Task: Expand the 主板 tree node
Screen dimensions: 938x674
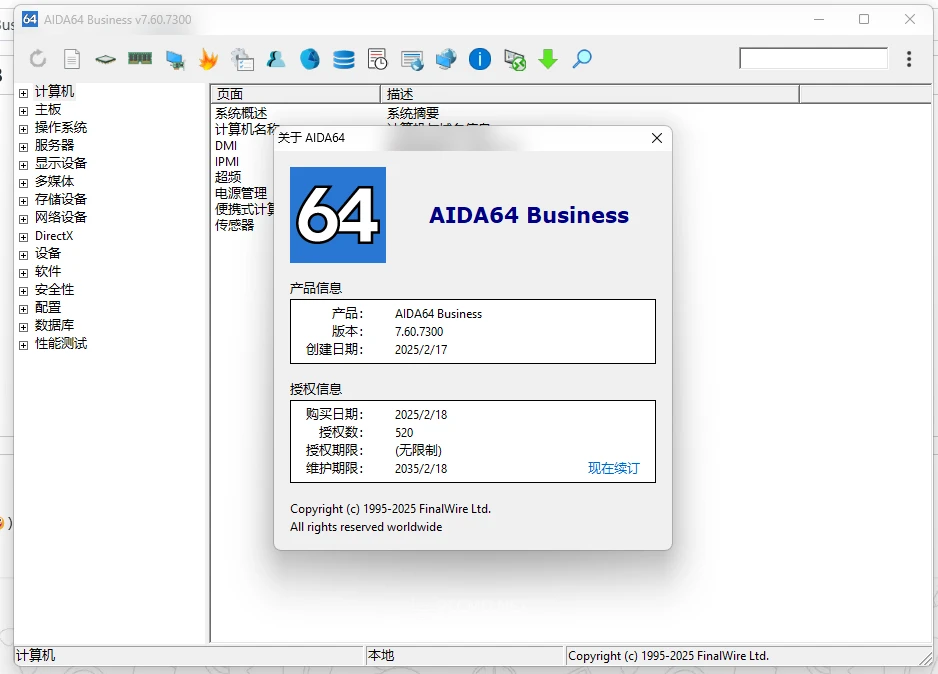Action: point(23,111)
